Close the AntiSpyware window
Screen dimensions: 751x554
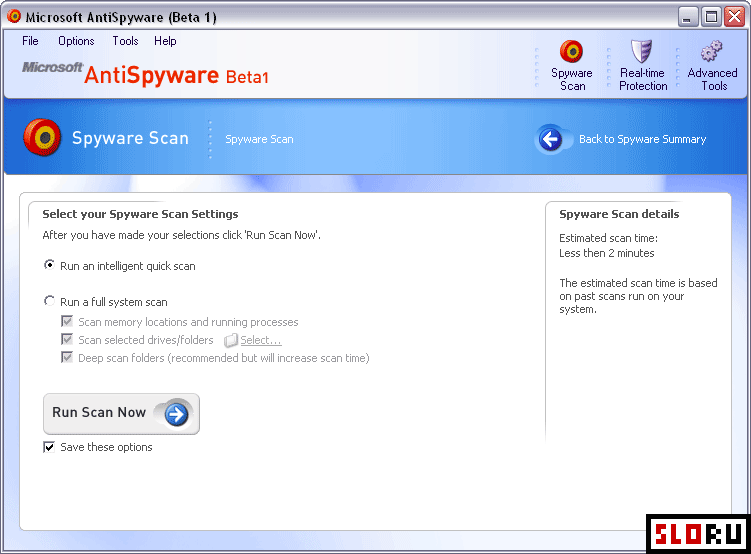pyautogui.click(x=734, y=17)
